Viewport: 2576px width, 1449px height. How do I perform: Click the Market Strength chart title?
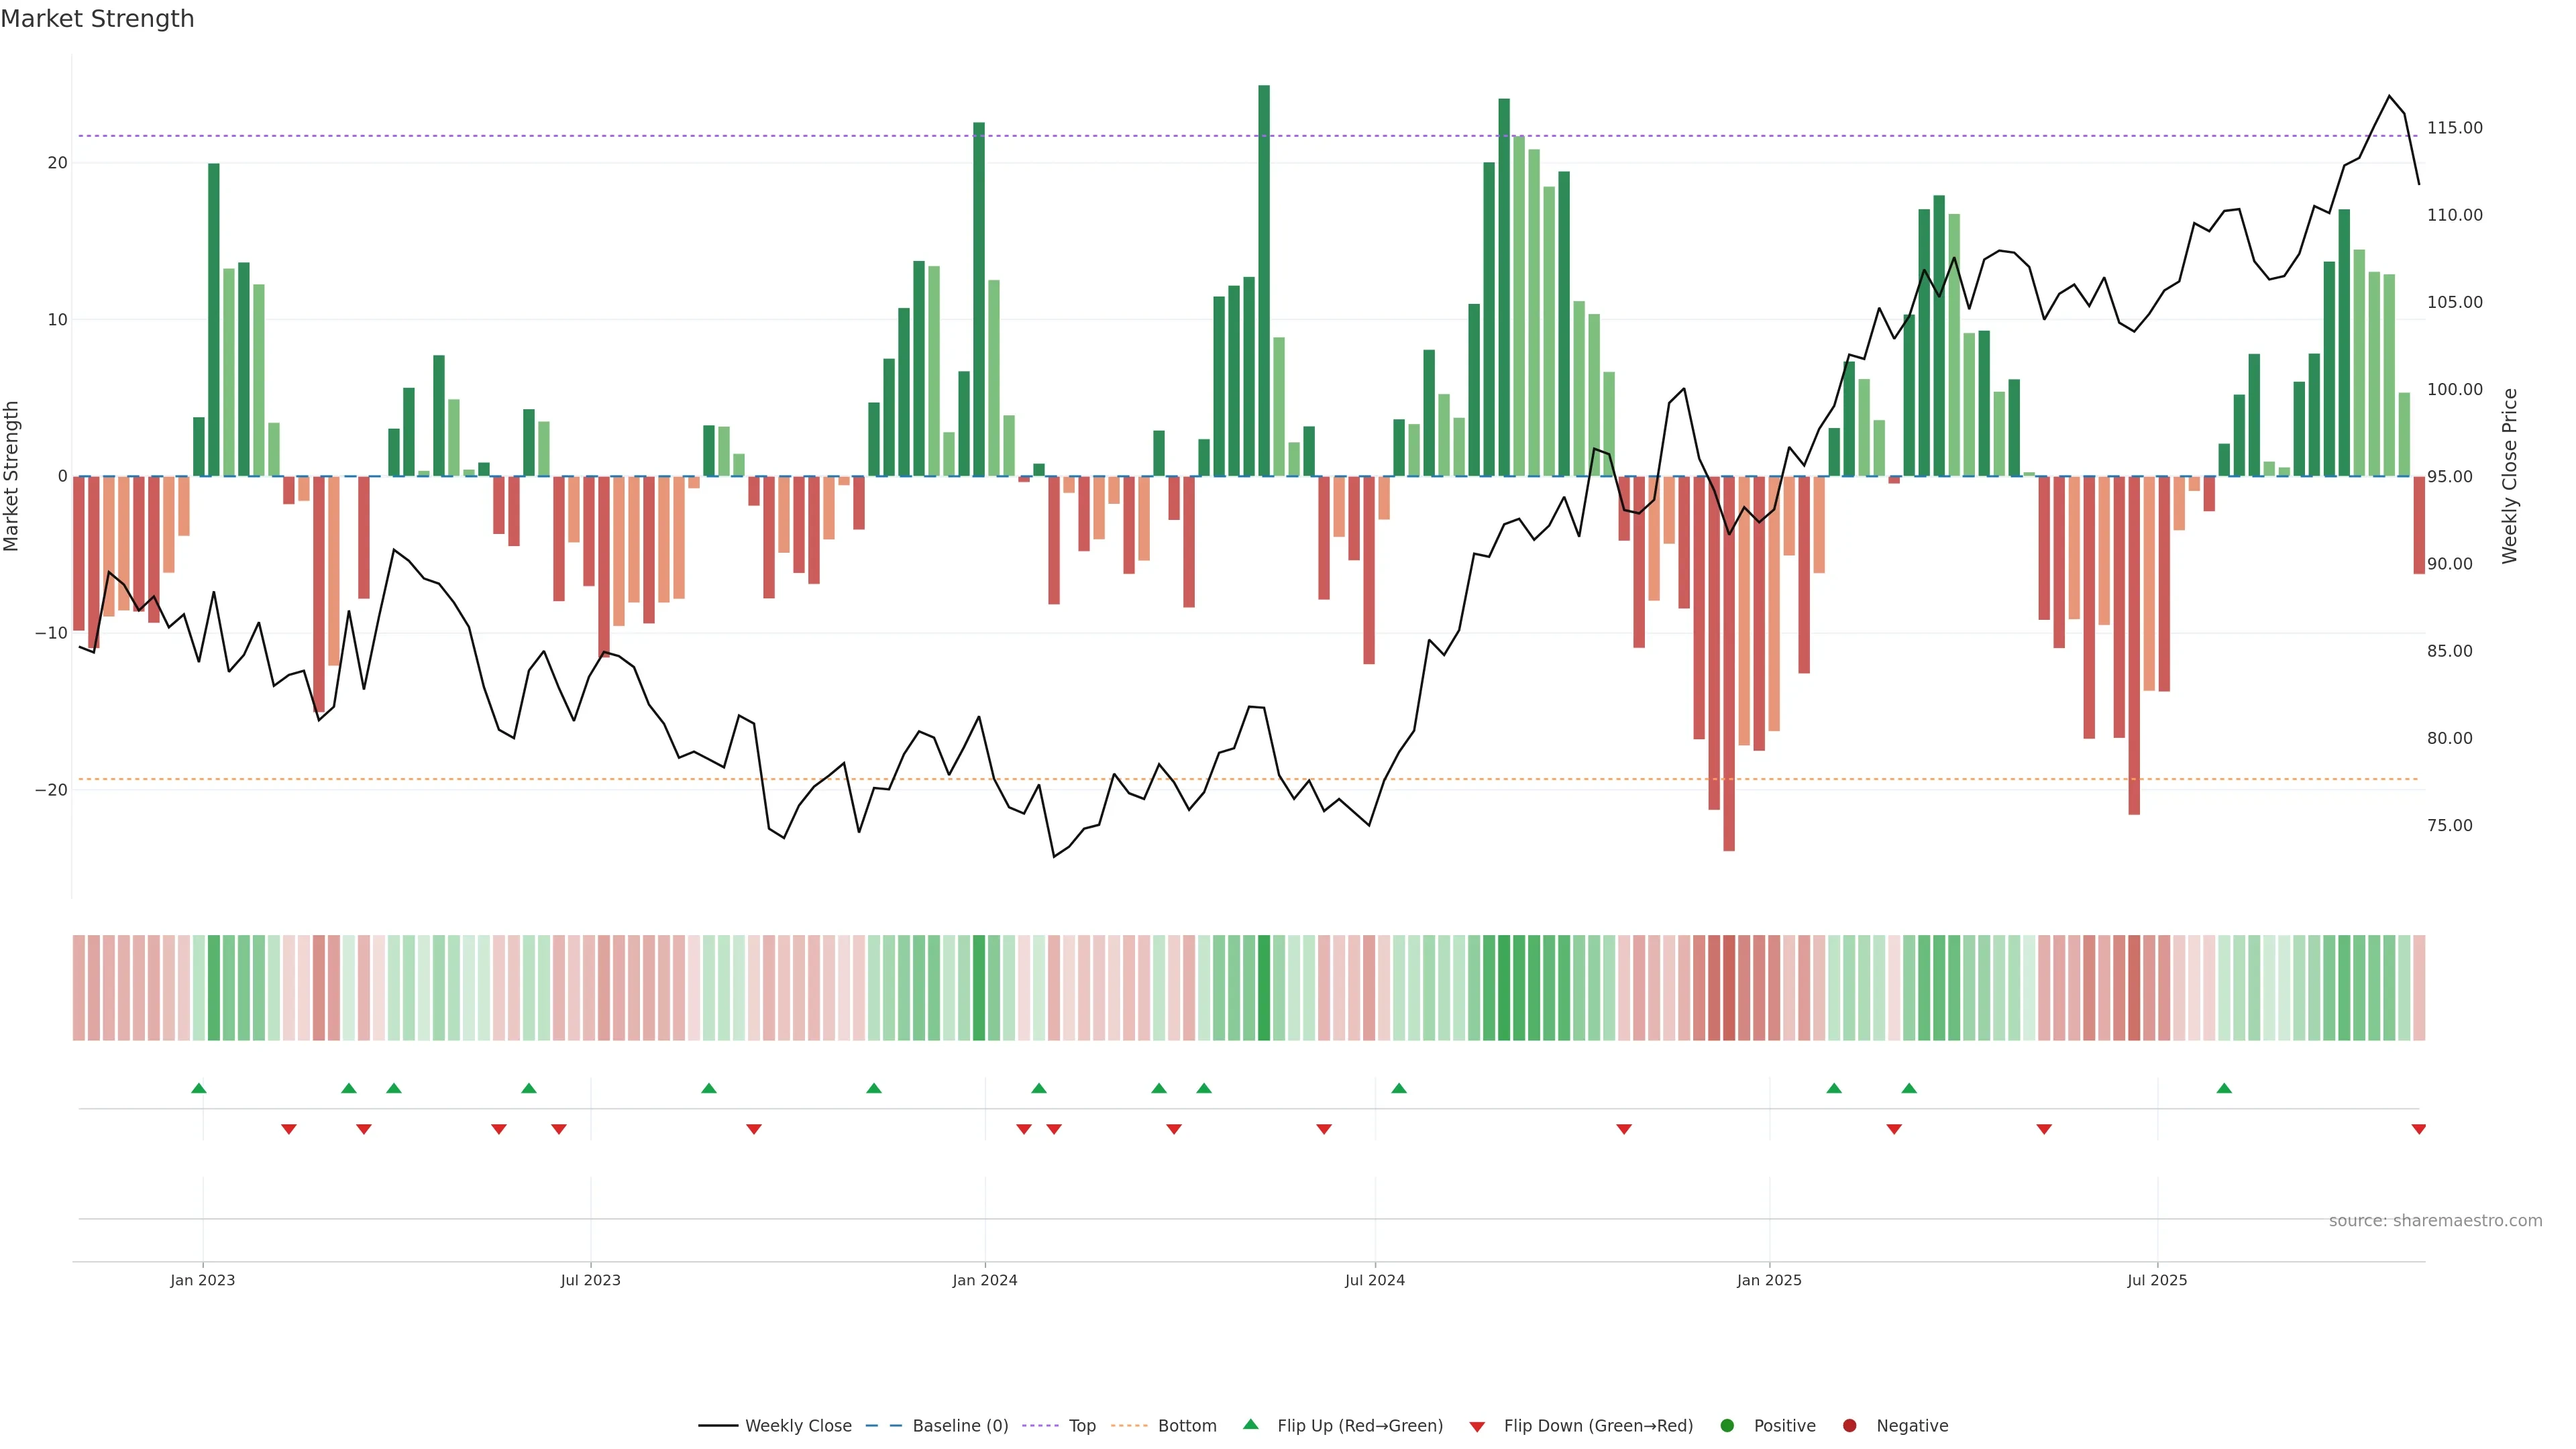coord(97,19)
